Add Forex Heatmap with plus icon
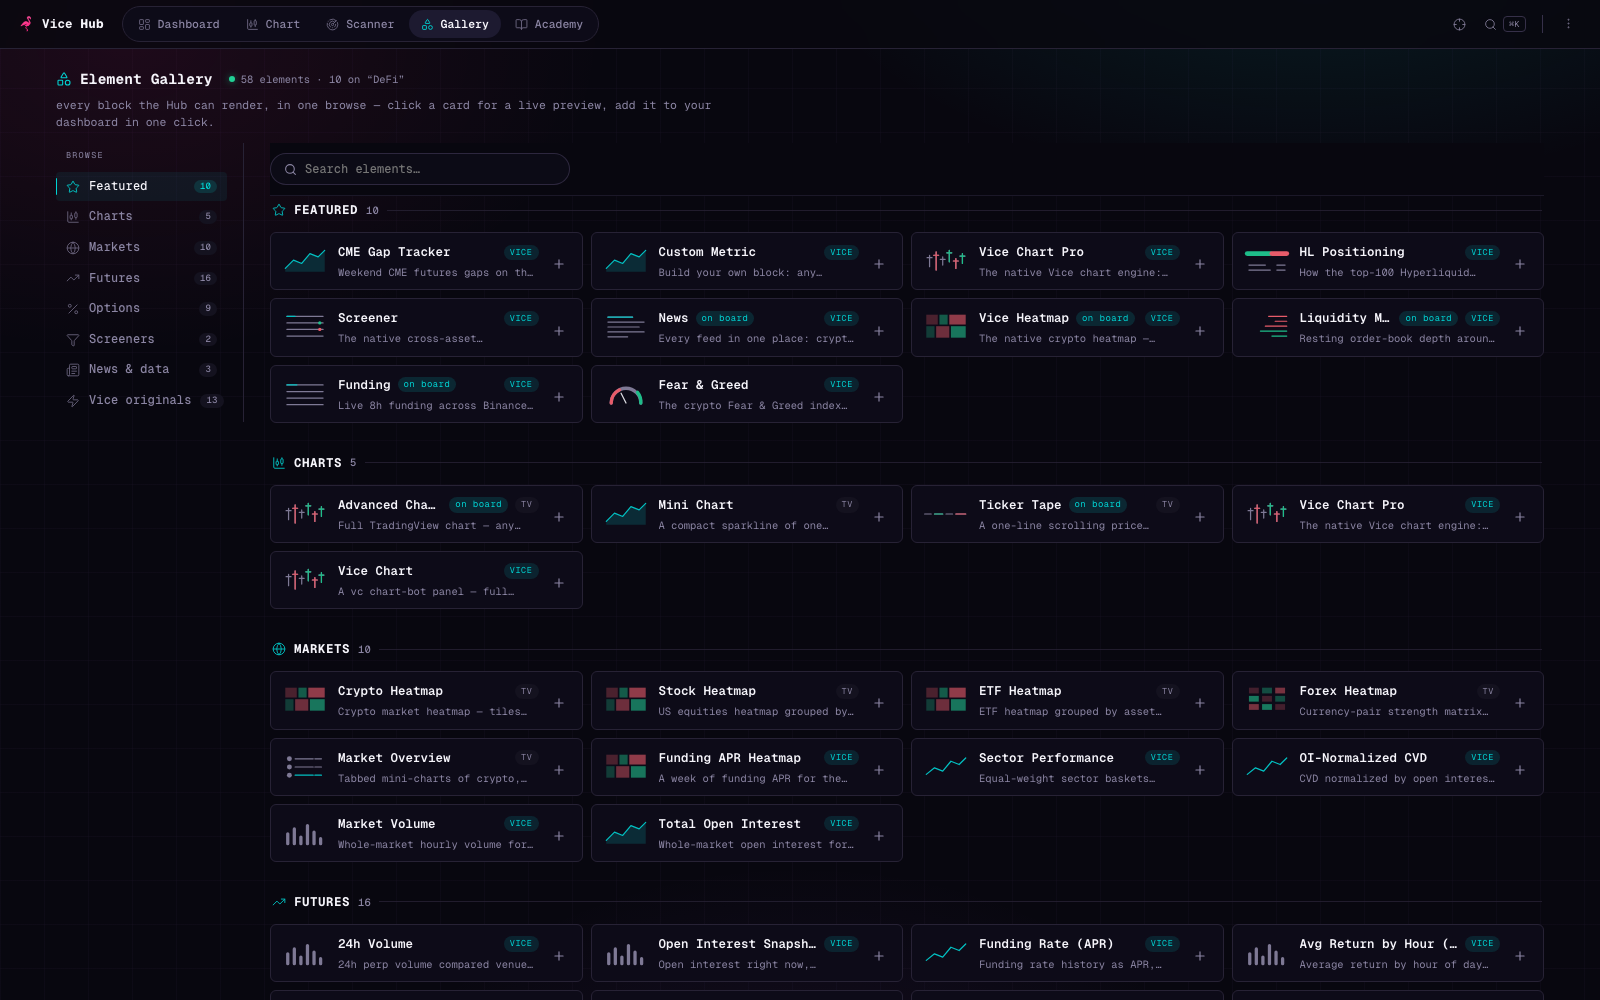 pos(1520,703)
